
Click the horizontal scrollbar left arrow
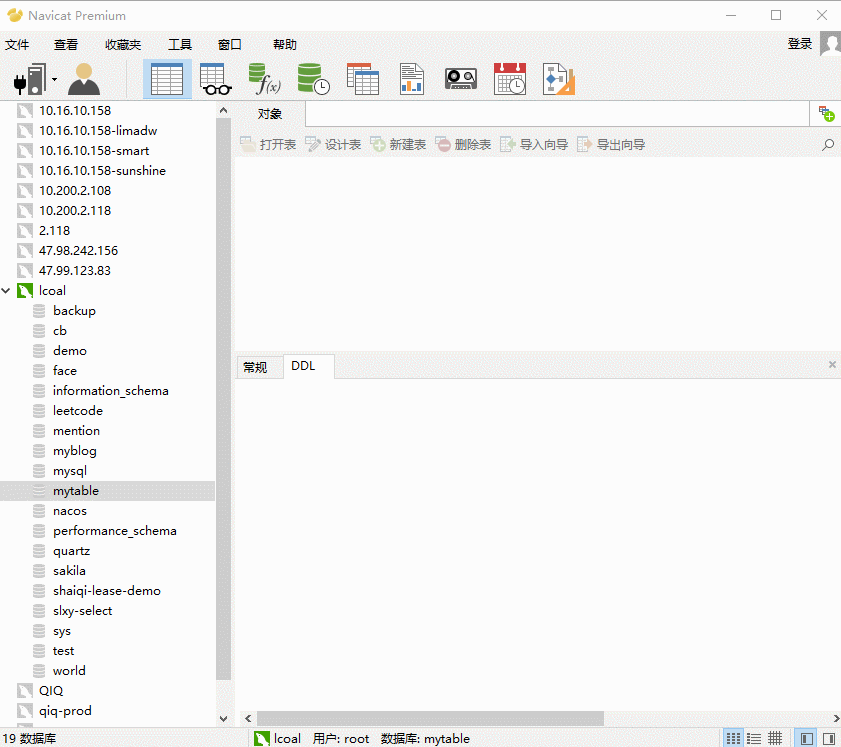tap(248, 718)
